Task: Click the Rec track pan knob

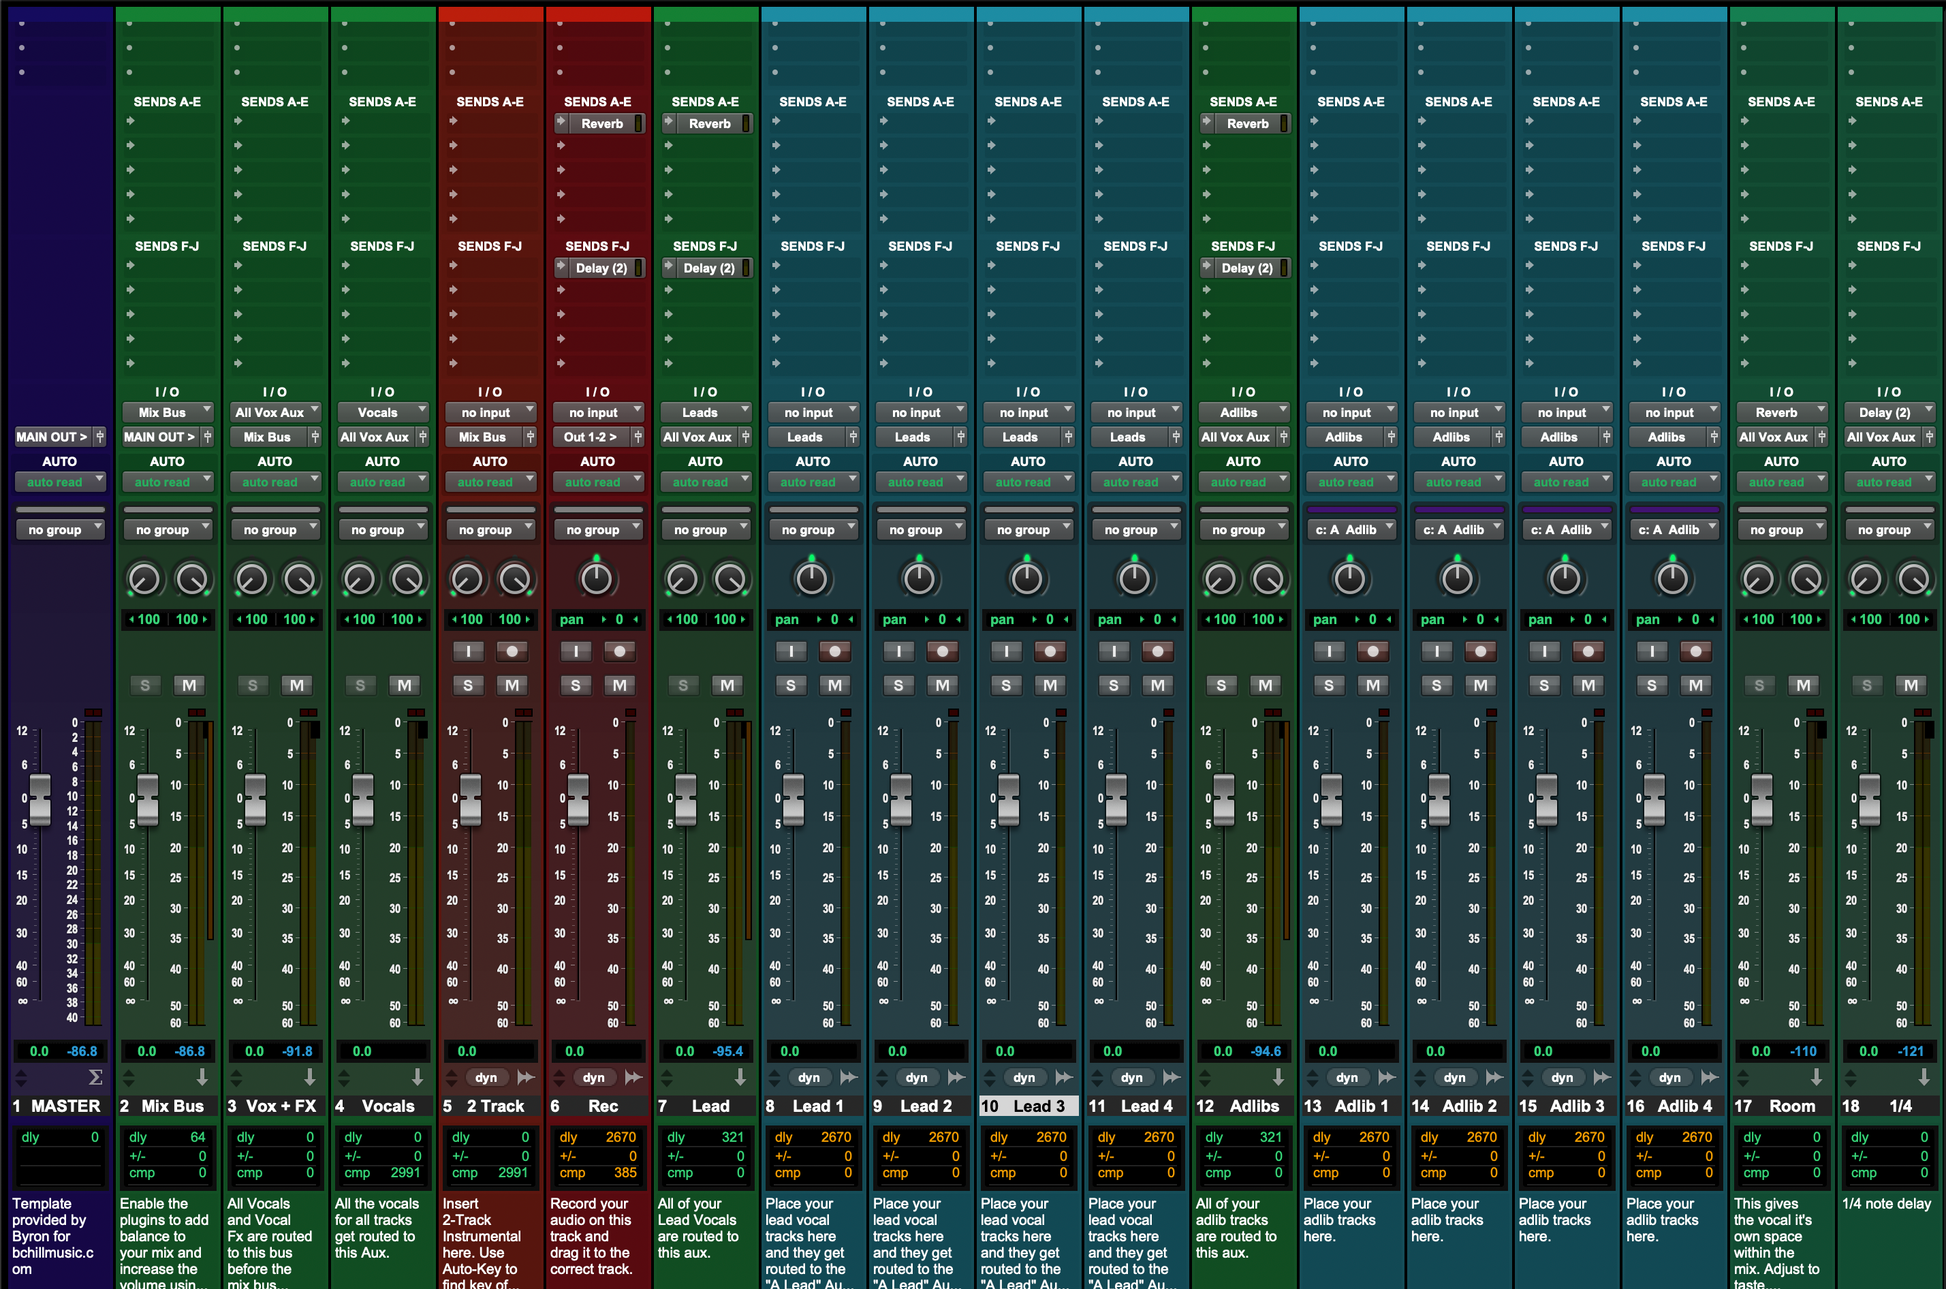Action: (x=596, y=578)
